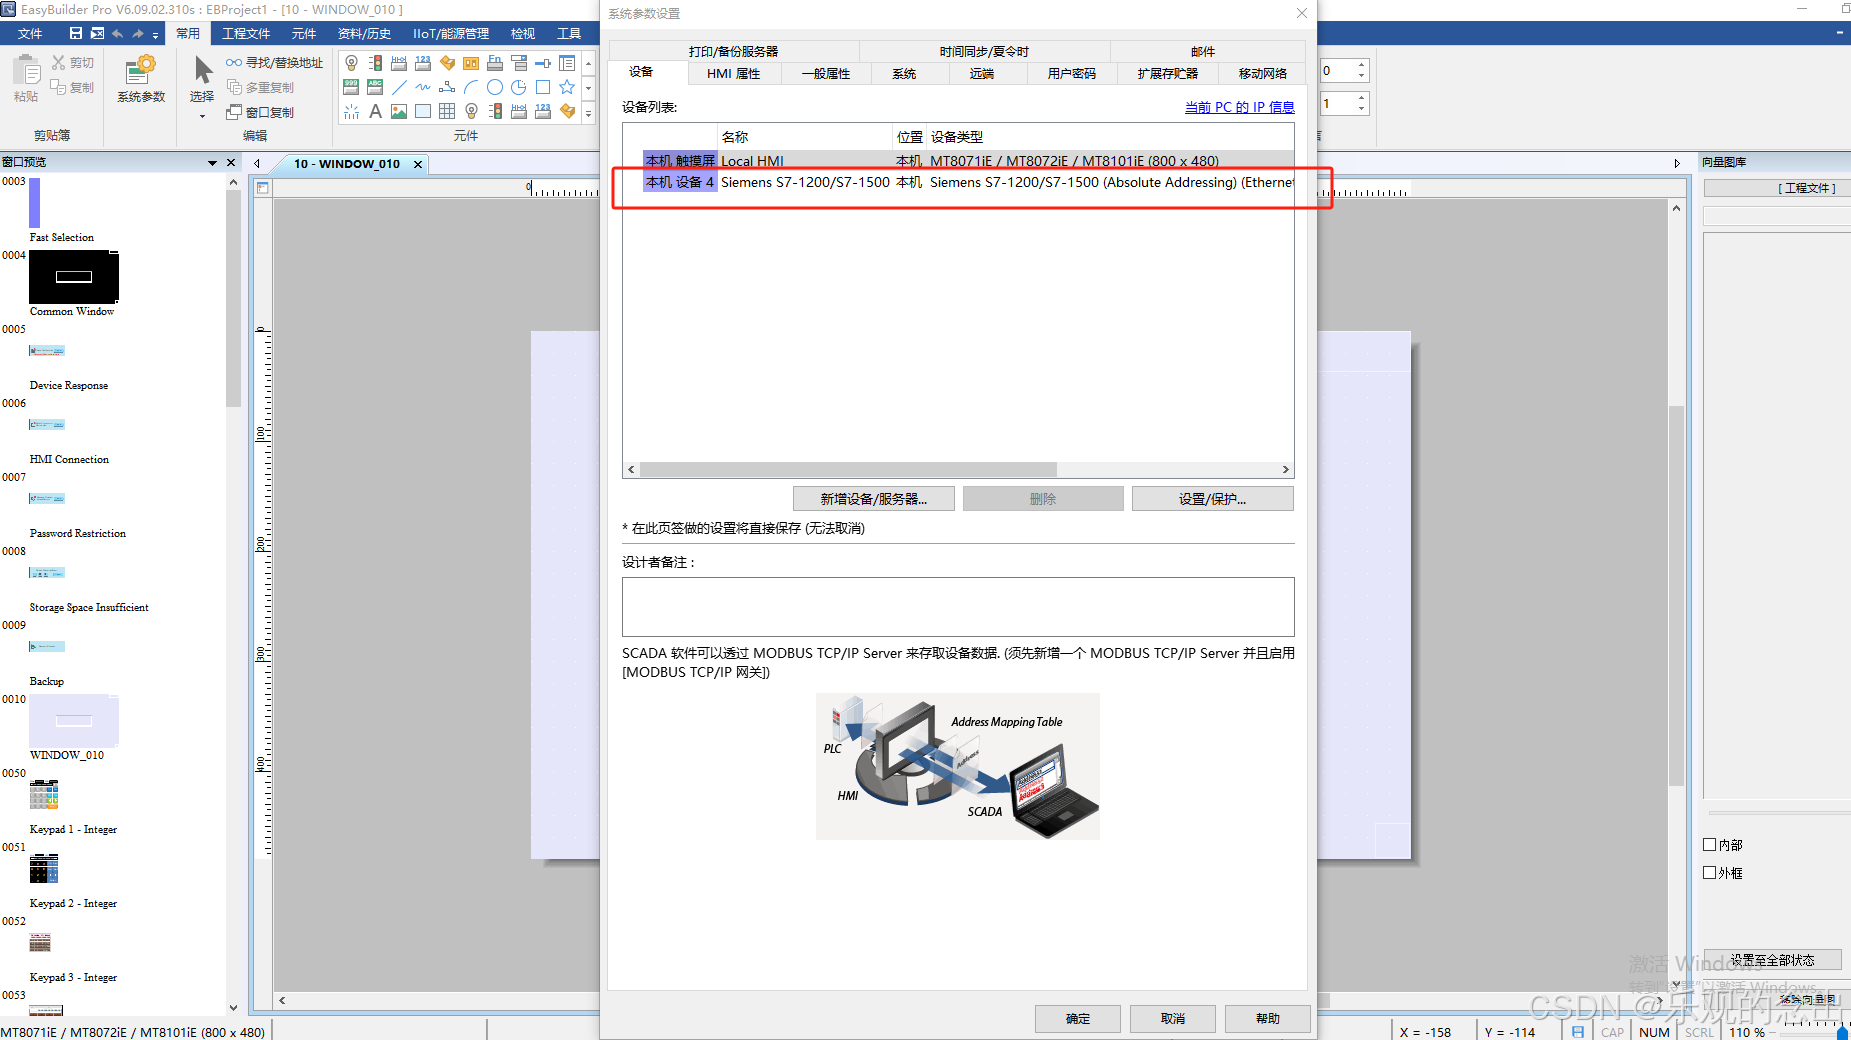Viewport: 1851px width, 1040px height.
Task: Select the ABC ASCII input icon
Action: (375, 87)
